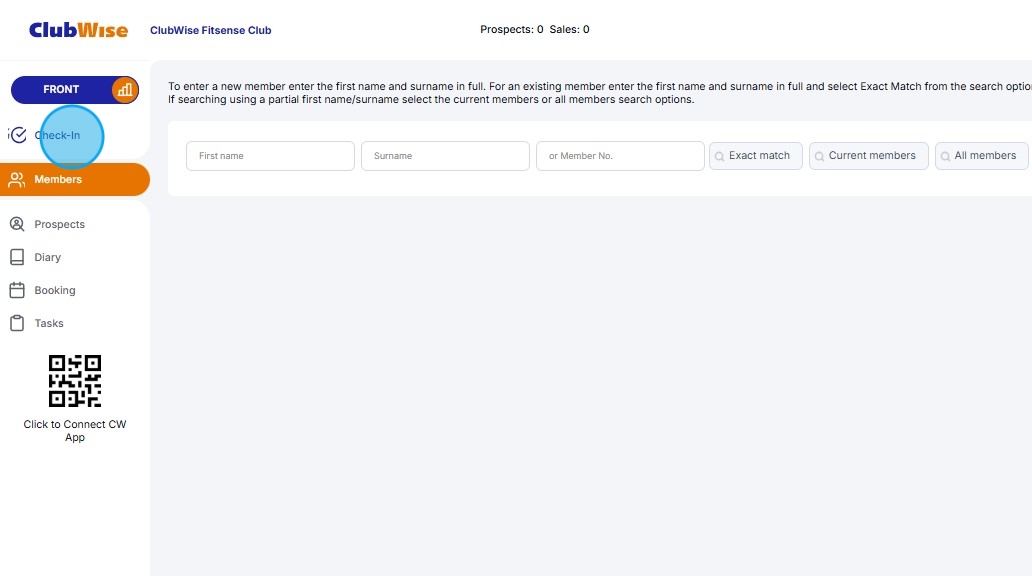Search using Exact match button
Screen dimensions: 1032x576
[756, 156]
